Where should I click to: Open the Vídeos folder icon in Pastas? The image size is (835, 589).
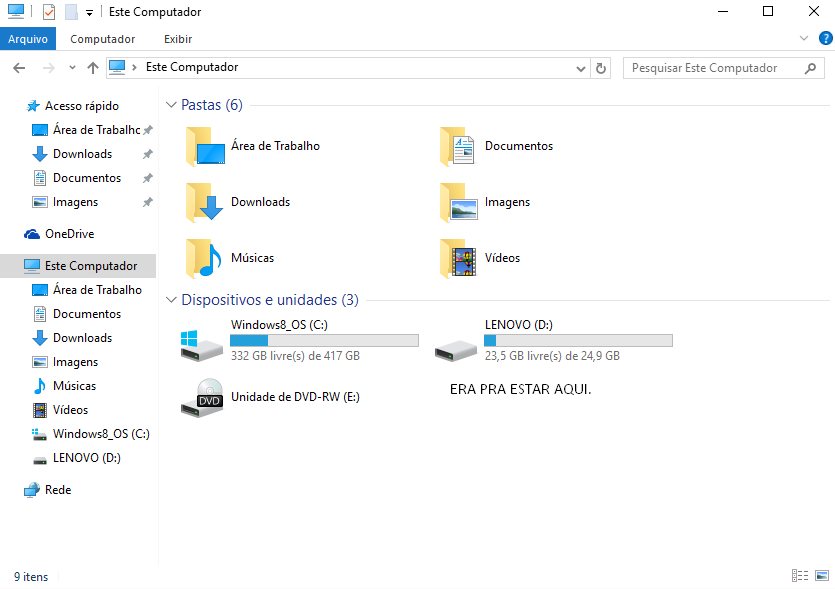point(459,258)
